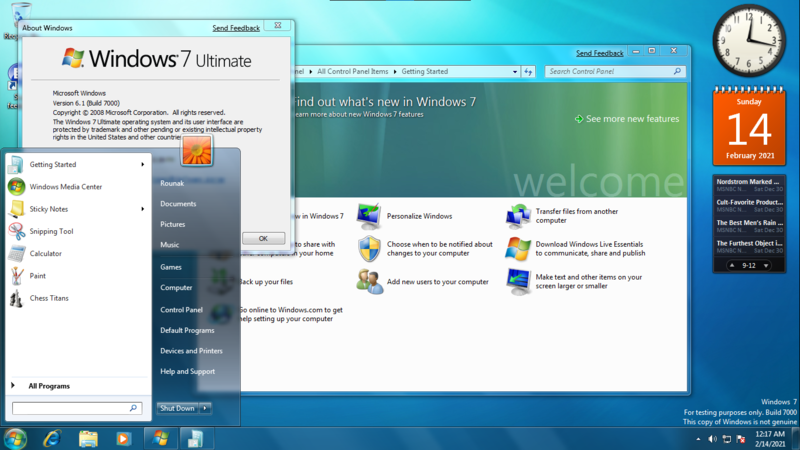
Task: Open the notification shield icon
Action: coord(369,249)
